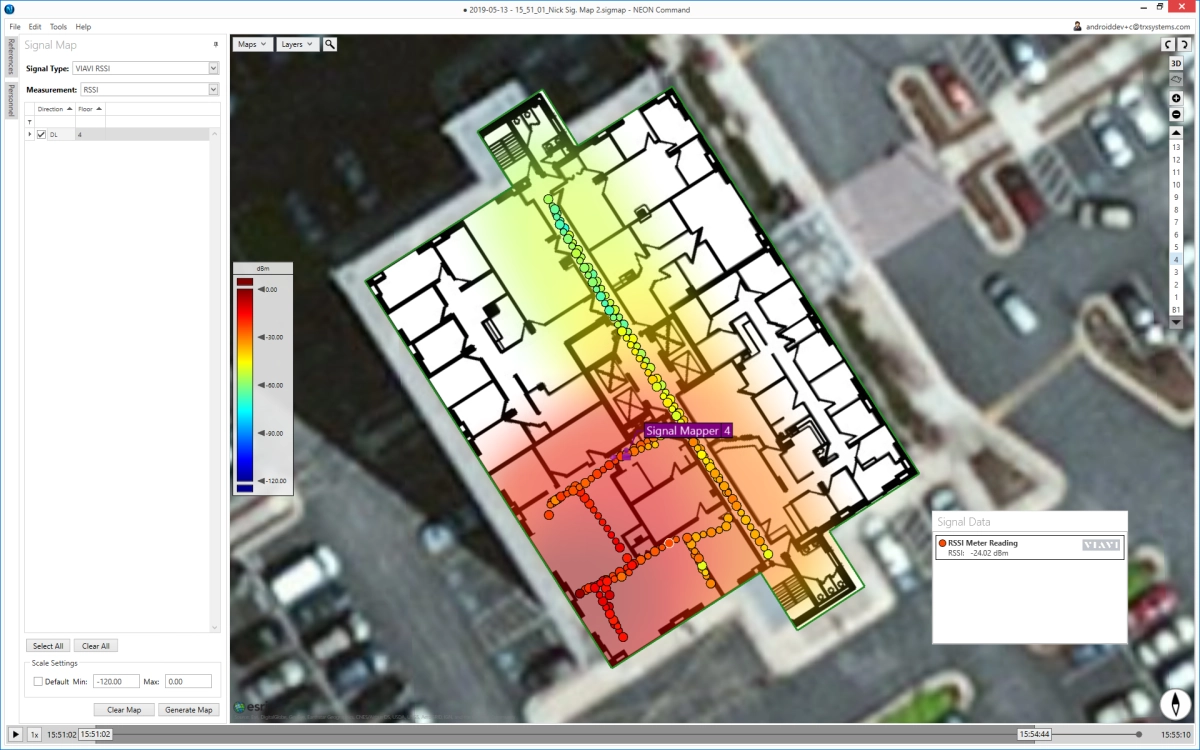Click the dBm legend top color swatch
1200x750 pixels.
tap(245, 281)
